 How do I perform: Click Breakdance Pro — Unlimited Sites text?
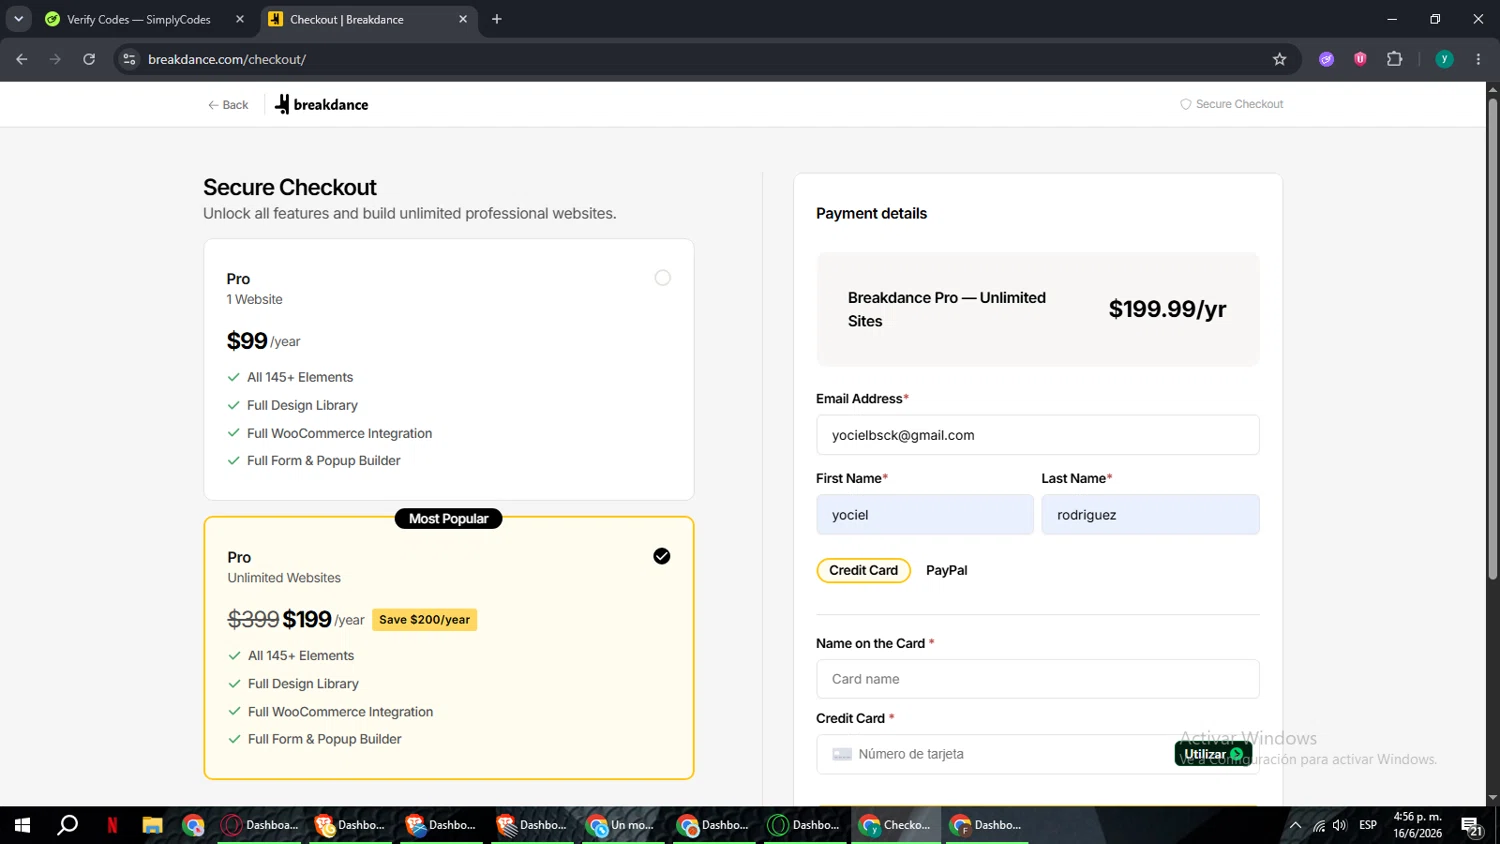point(946,309)
